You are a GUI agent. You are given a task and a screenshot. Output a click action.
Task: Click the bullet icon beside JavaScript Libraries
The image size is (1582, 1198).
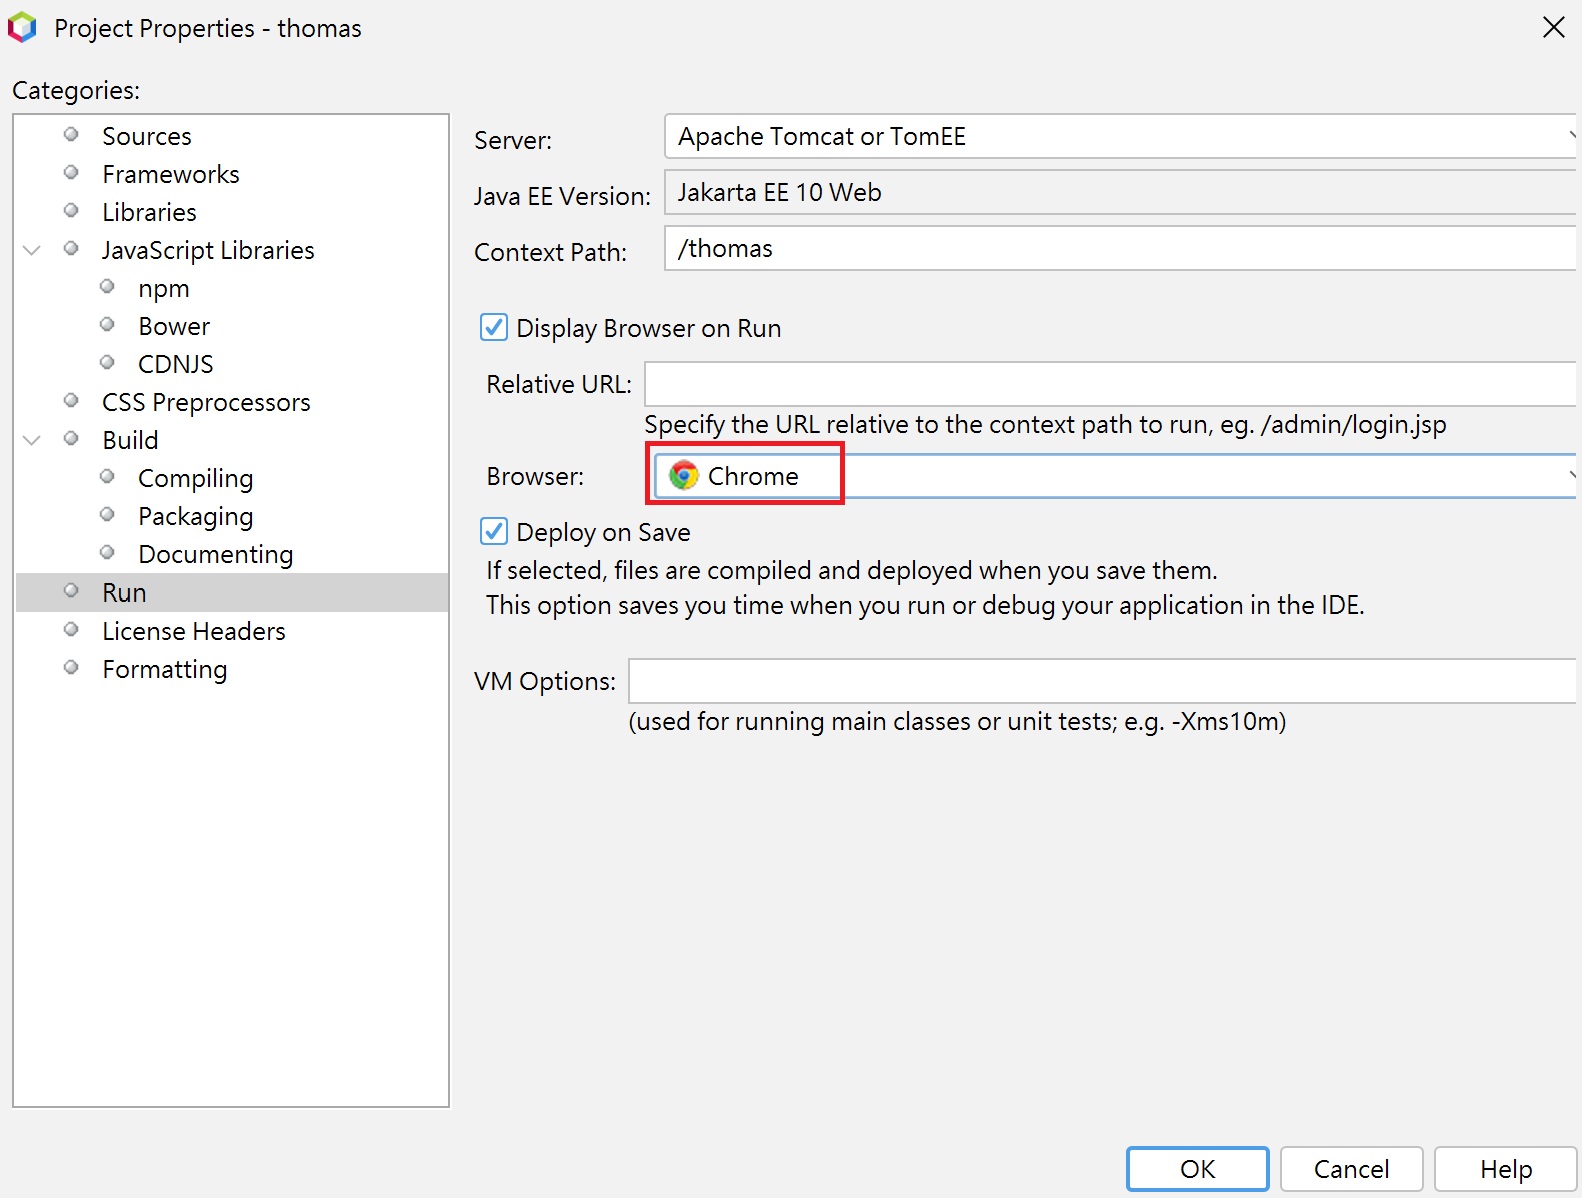pyautogui.click(x=71, y=248)
